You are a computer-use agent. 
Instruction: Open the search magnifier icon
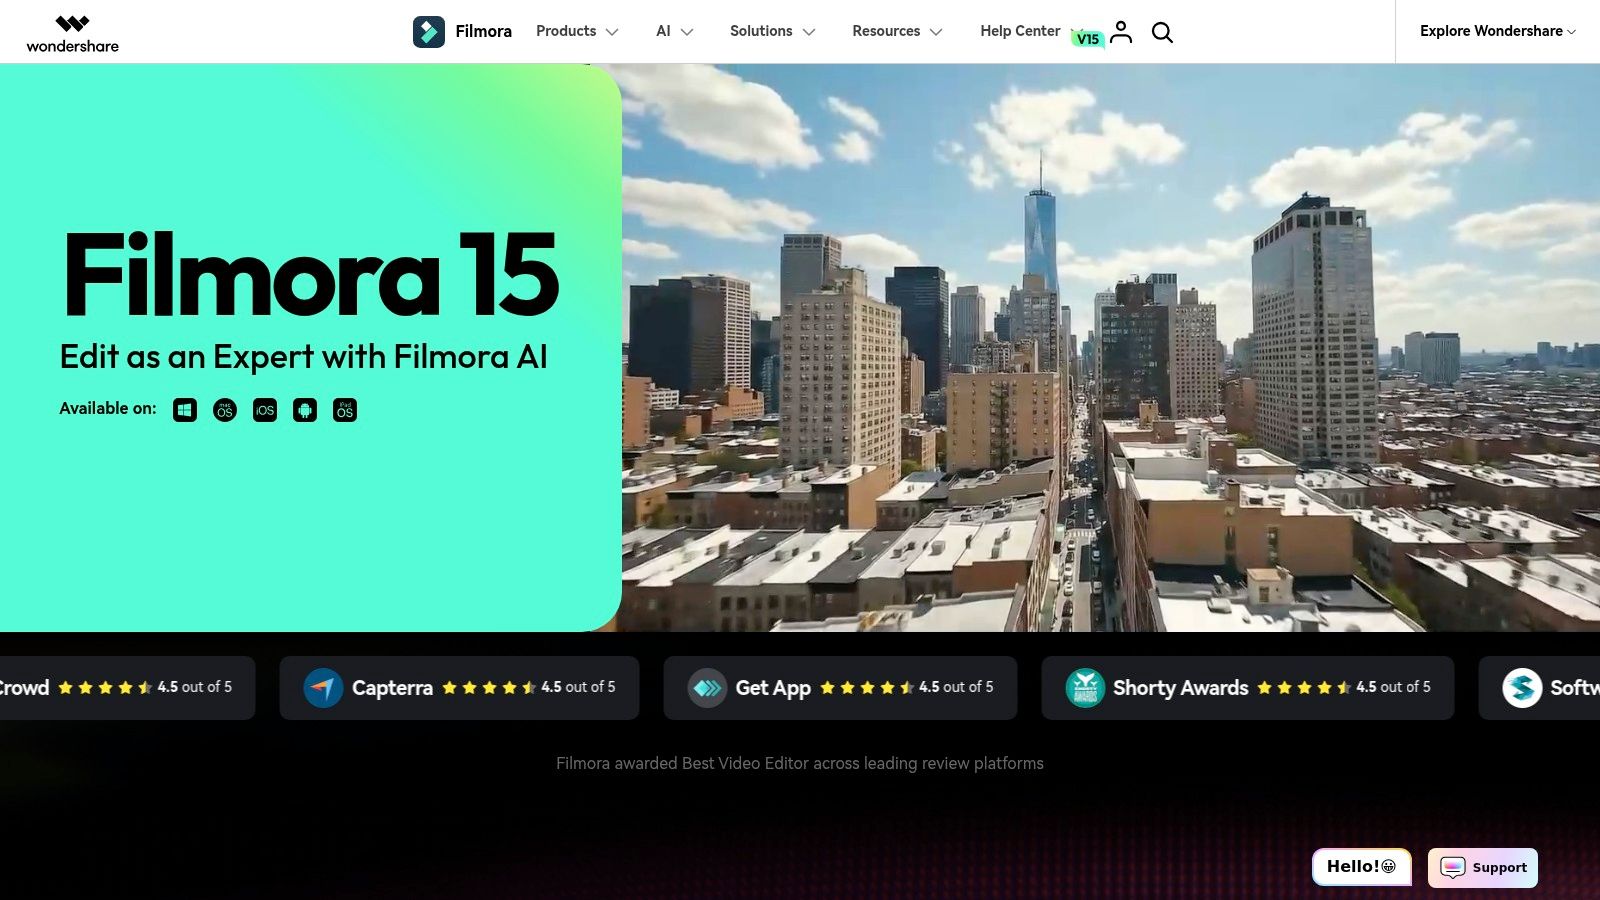1162,32
